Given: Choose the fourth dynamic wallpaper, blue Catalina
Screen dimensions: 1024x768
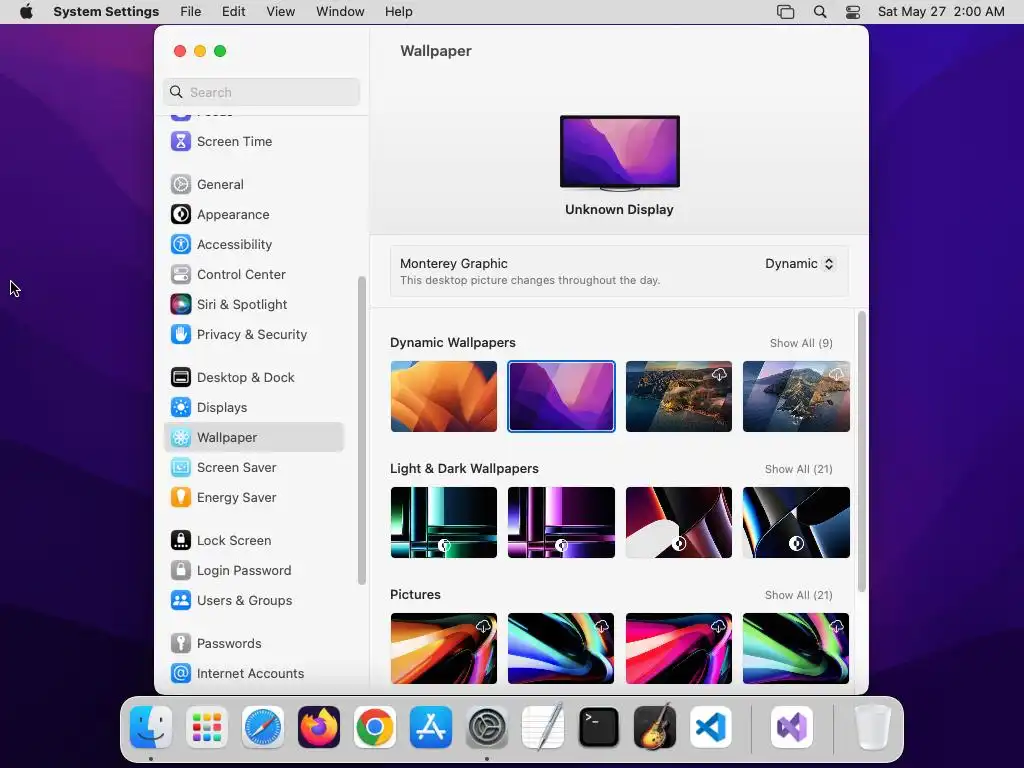Looking at the screenshot, I should click(796, 396).
